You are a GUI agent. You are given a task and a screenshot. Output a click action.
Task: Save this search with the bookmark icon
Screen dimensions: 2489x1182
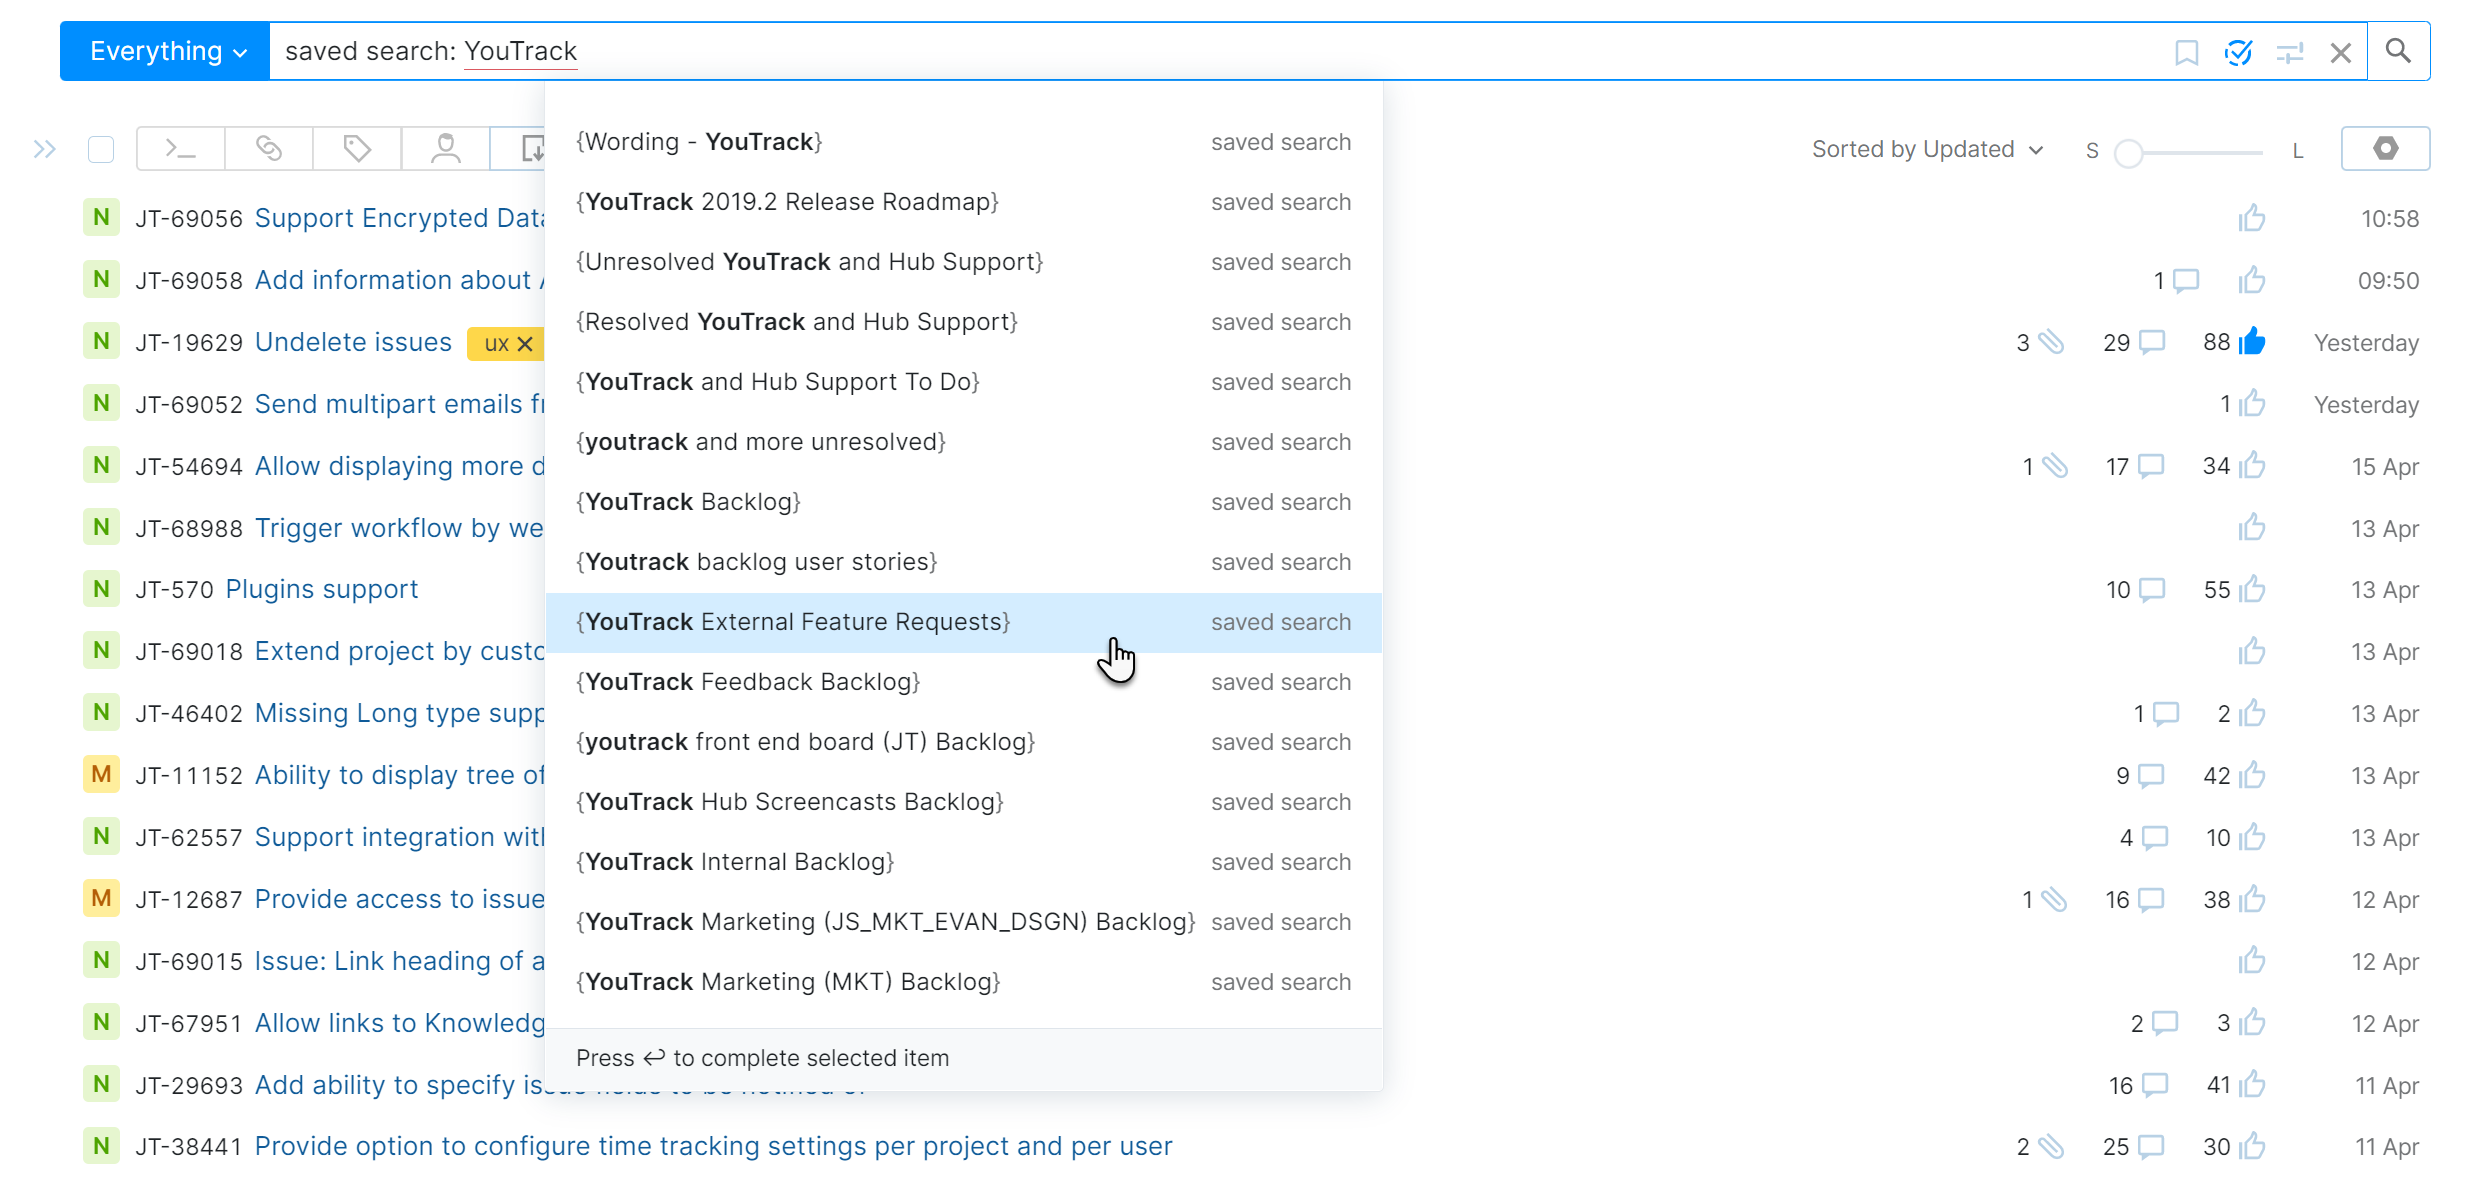[2187, 51]
